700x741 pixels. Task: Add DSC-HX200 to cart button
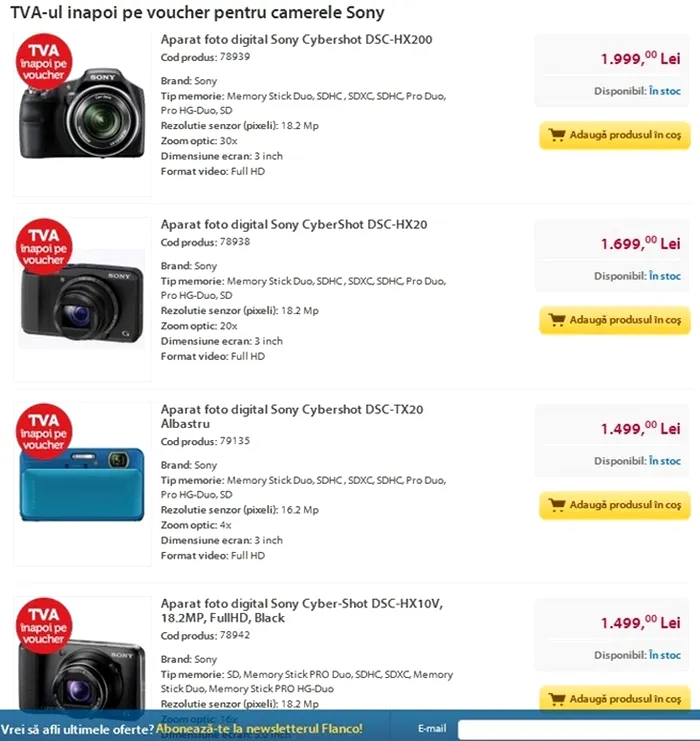[x=615, y=135]
